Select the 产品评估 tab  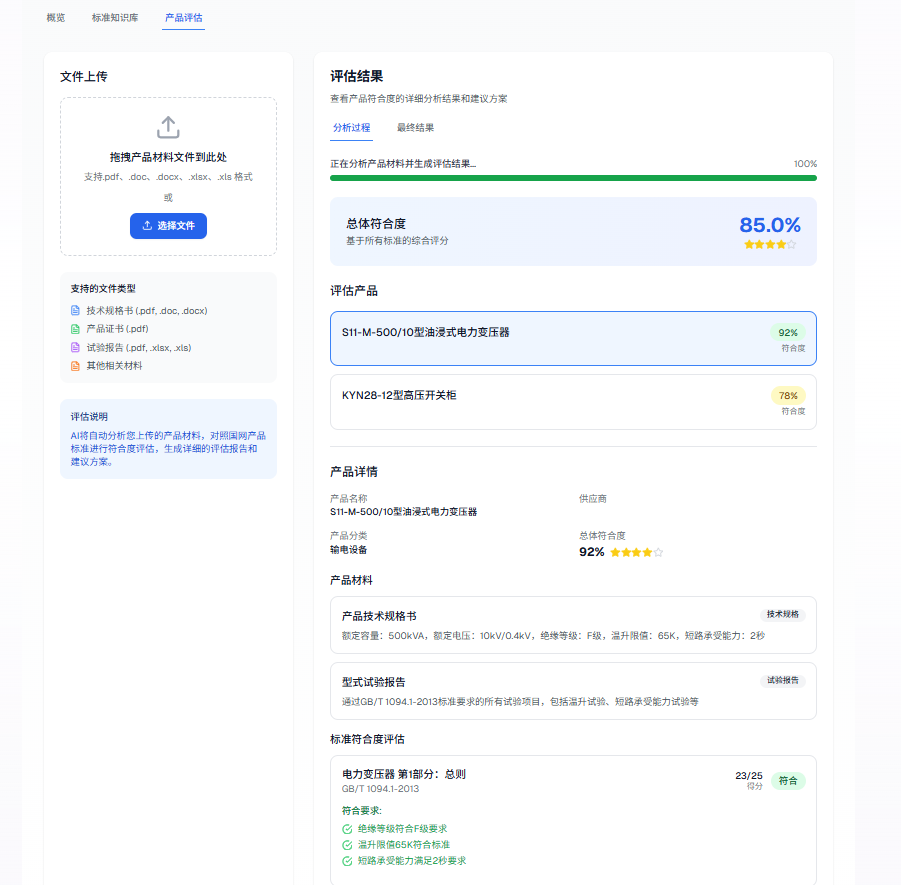click(184, 18)
